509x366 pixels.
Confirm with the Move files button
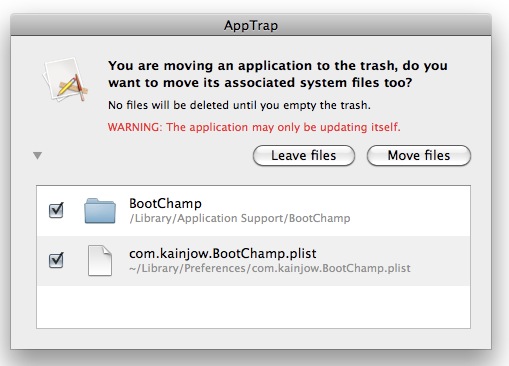[419, 156]
